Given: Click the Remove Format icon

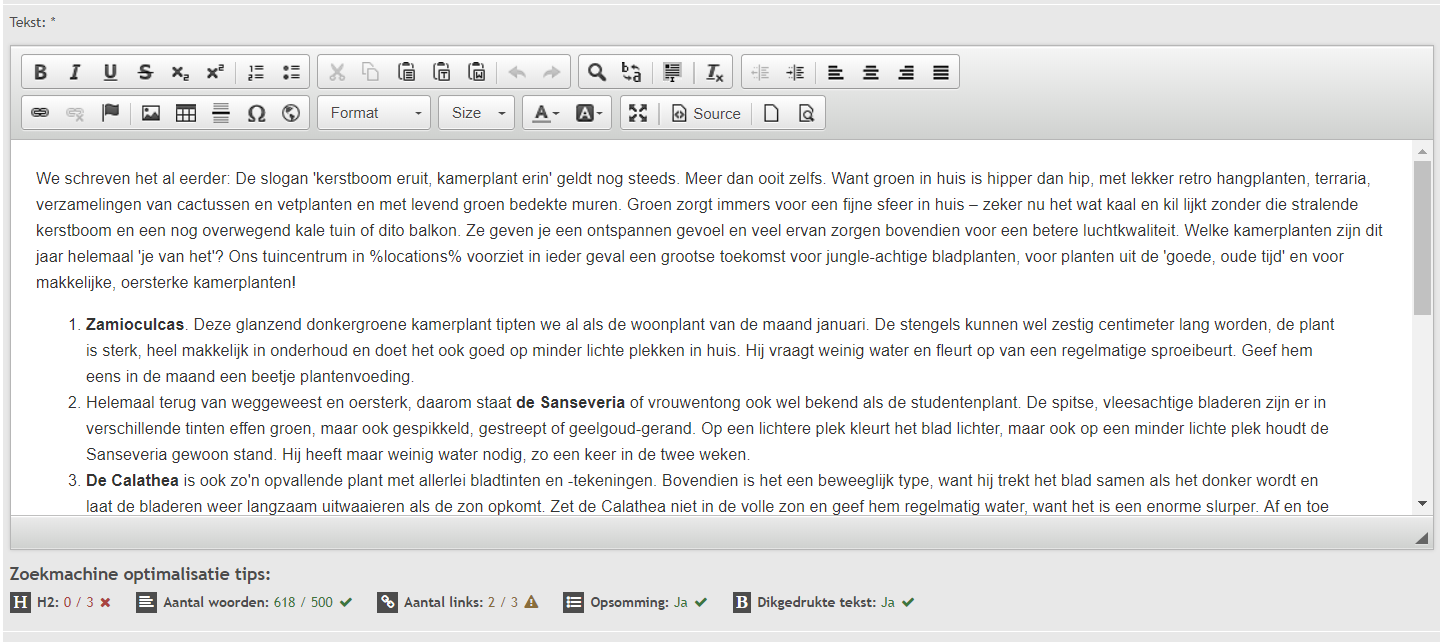Looking at the screenshot, I should click(714, 72).
